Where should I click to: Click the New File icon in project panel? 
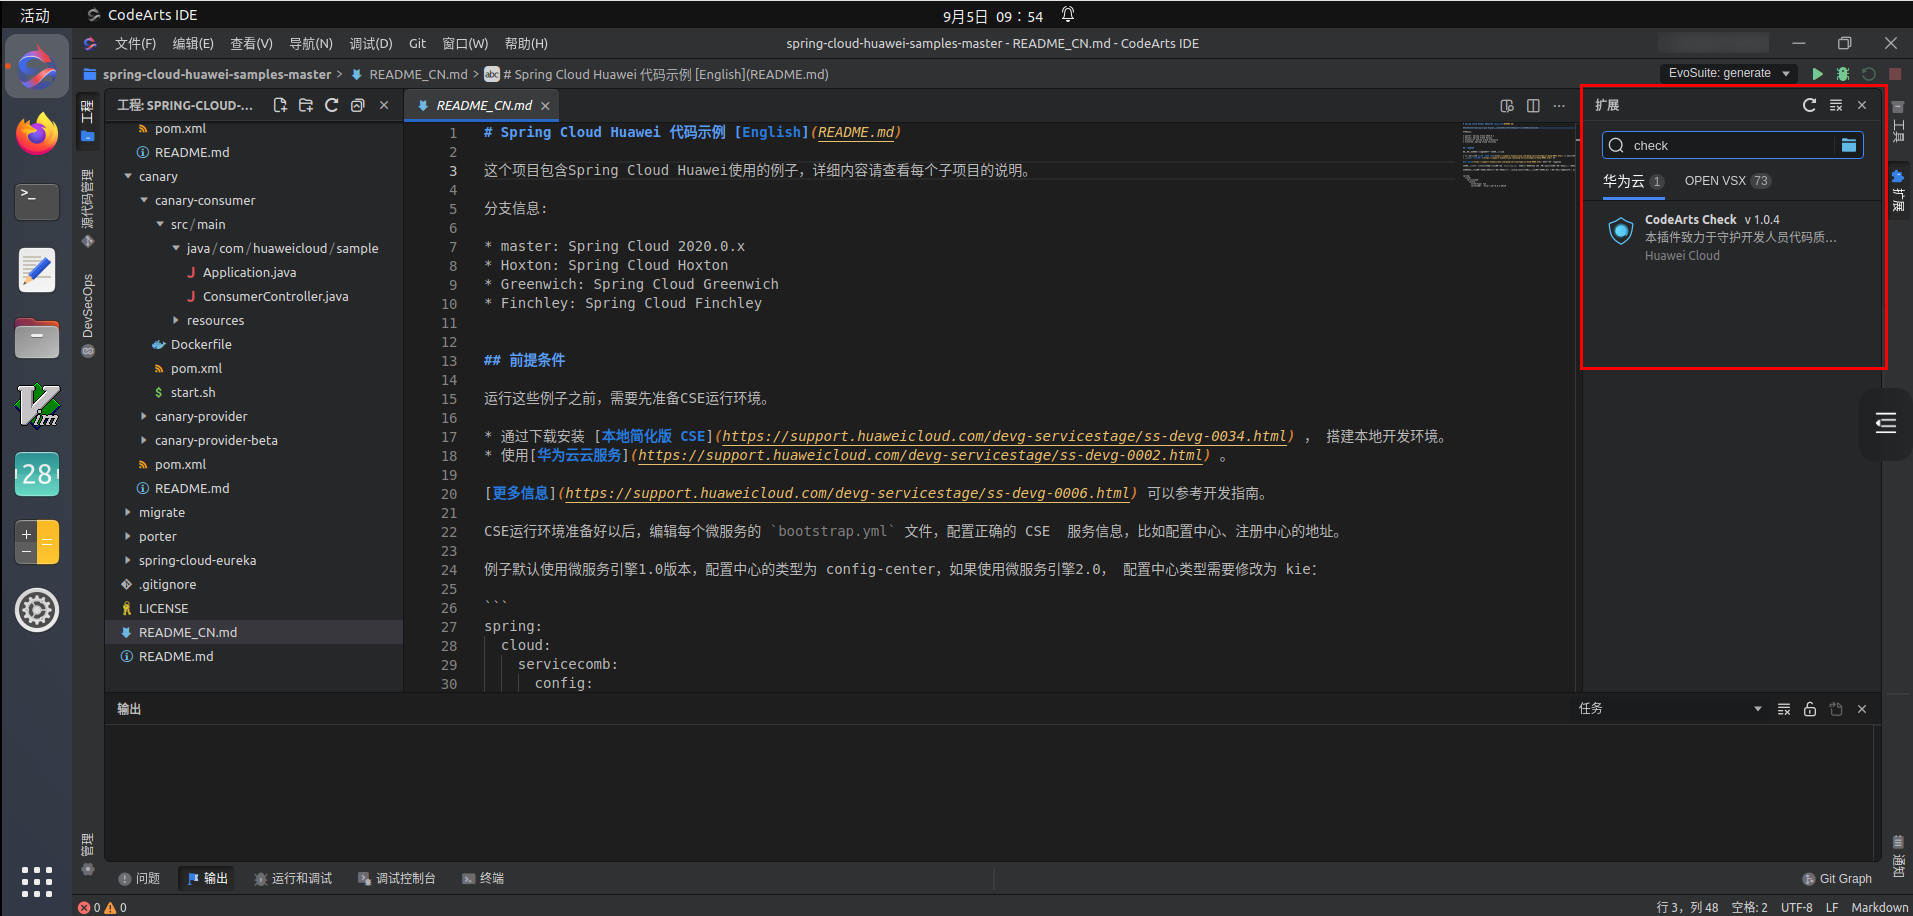tap(280, 105)
